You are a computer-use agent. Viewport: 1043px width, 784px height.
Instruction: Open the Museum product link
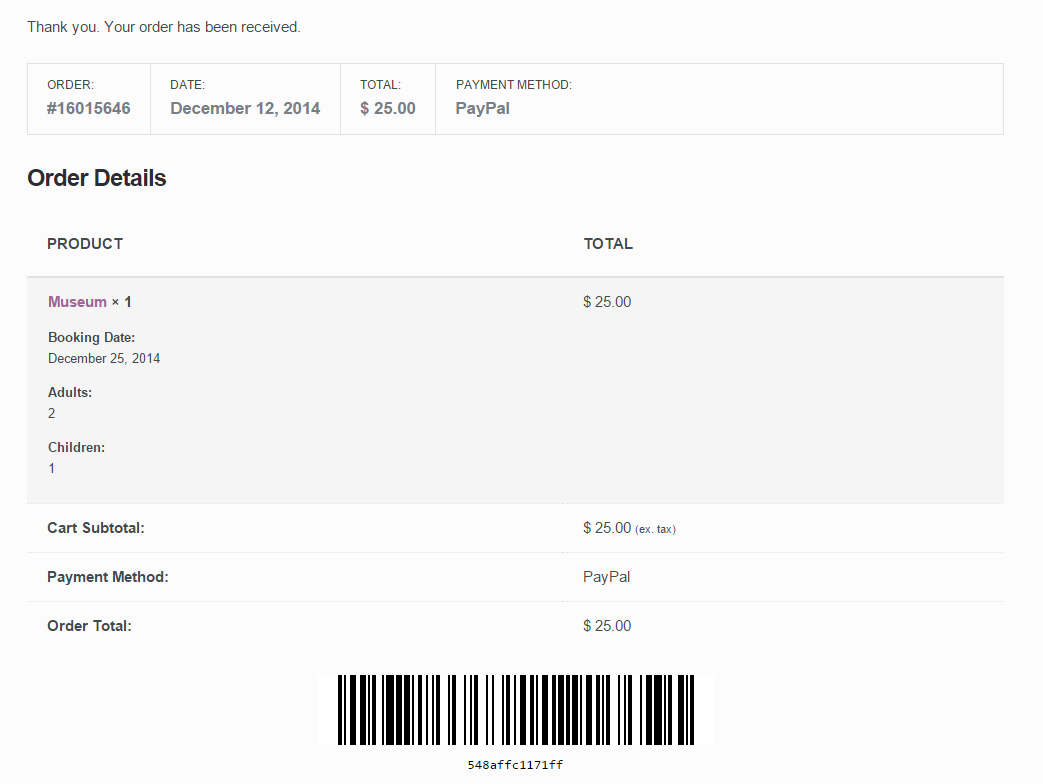(x=77, y=302)
